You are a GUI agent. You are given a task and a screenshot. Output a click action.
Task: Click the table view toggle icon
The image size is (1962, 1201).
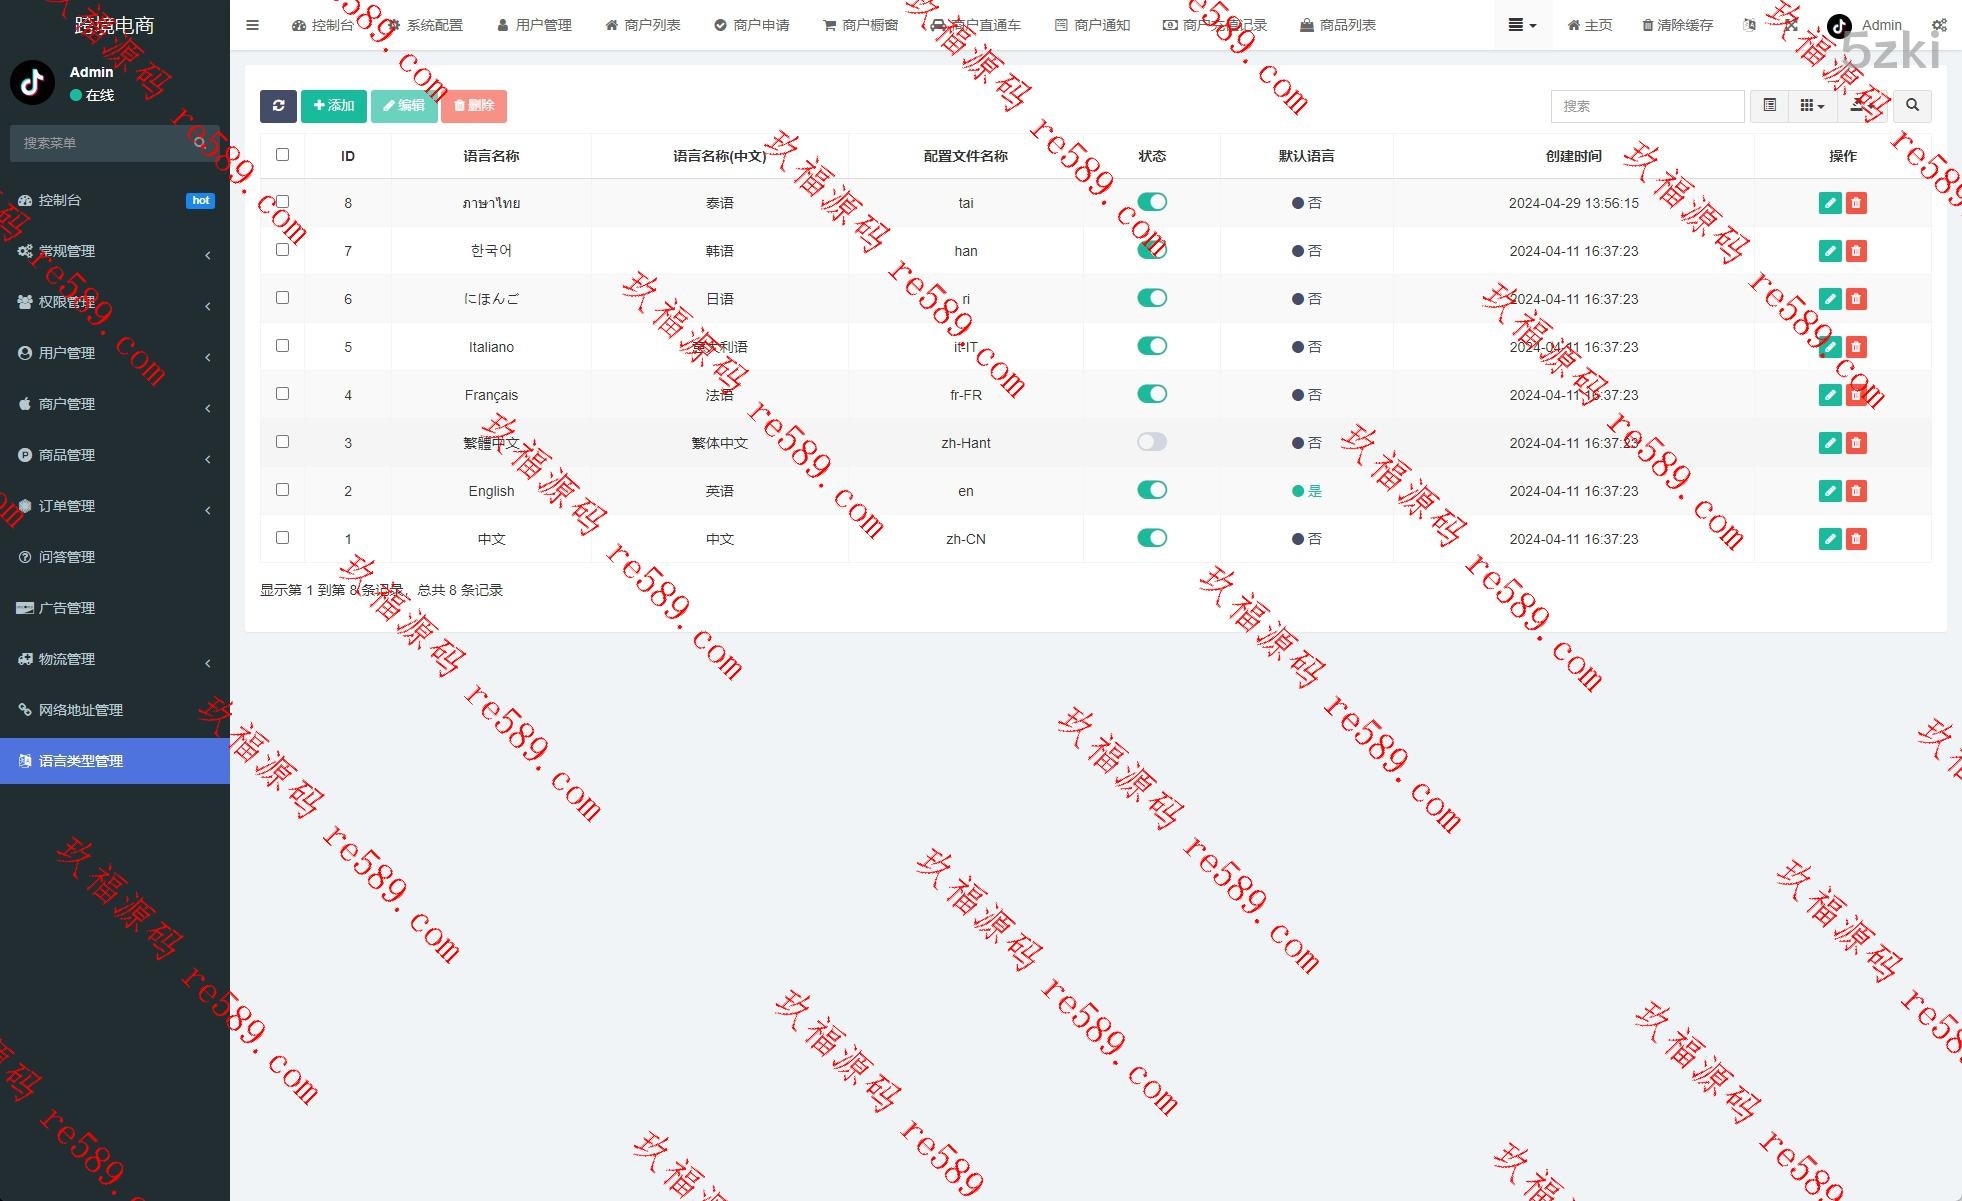pyautogui.click(x=1769, y=105)
